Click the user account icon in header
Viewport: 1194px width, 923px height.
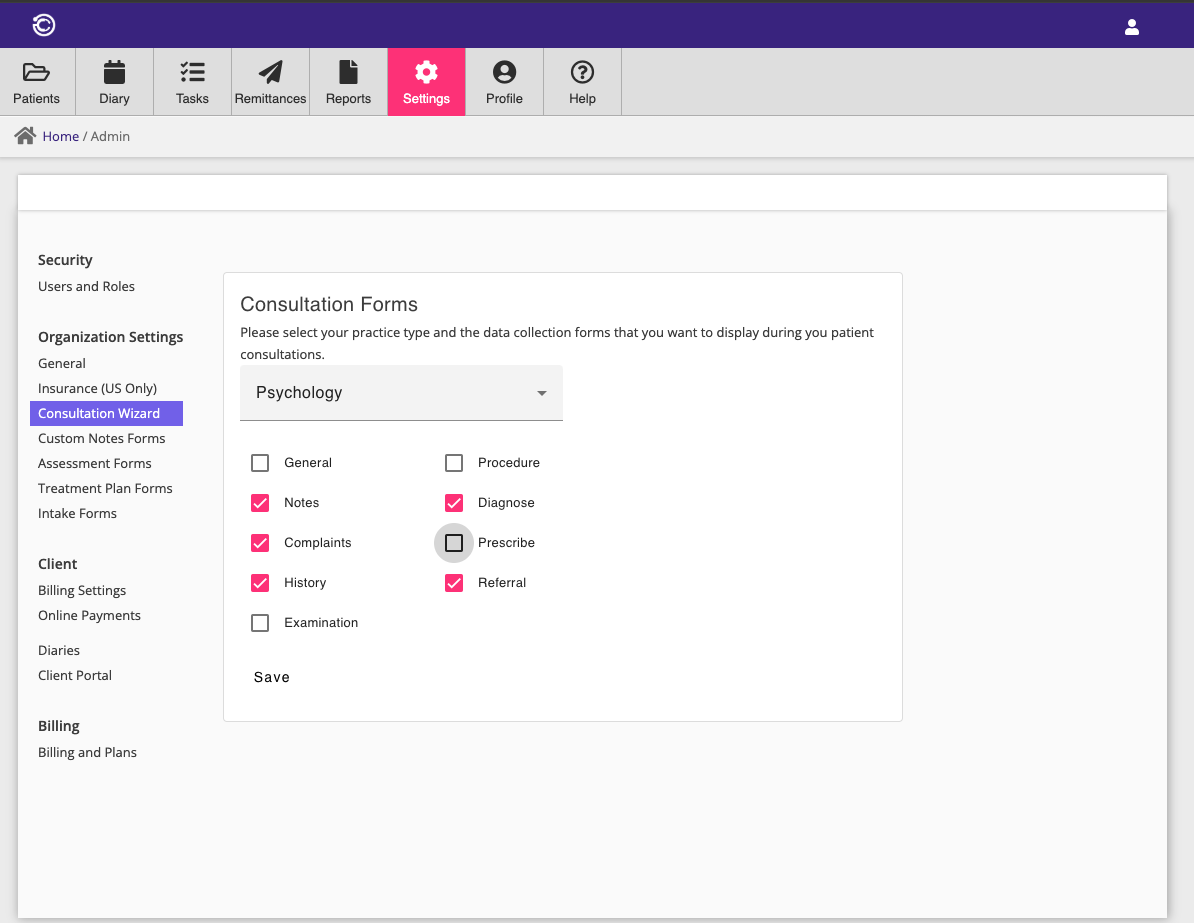pos(1132,27)
